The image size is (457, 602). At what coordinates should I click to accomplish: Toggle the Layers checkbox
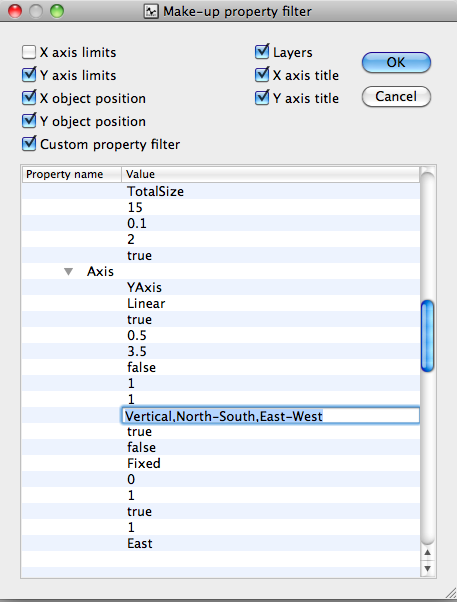click(x=262, y=52)
